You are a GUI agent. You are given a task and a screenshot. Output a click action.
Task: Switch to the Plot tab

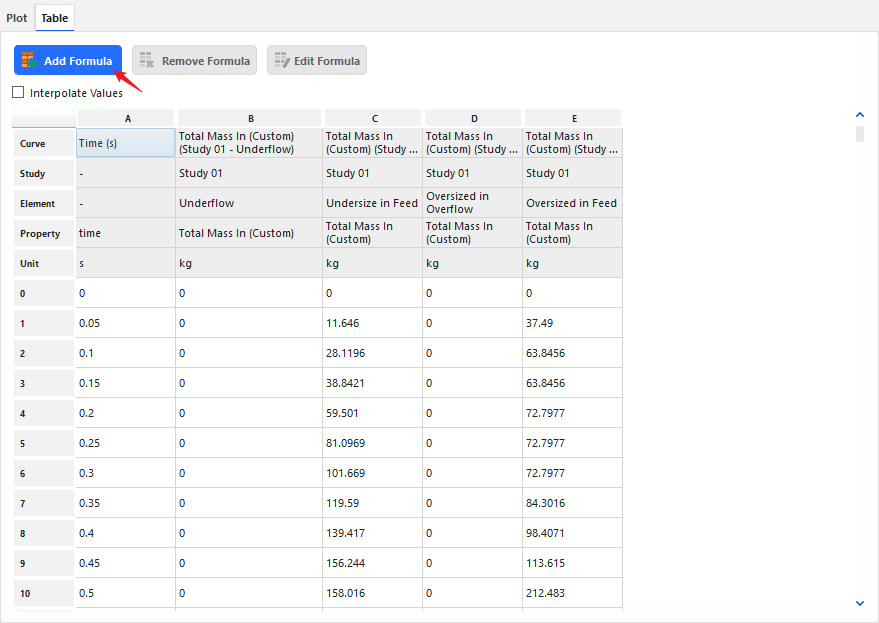click(x=17, y=18)
